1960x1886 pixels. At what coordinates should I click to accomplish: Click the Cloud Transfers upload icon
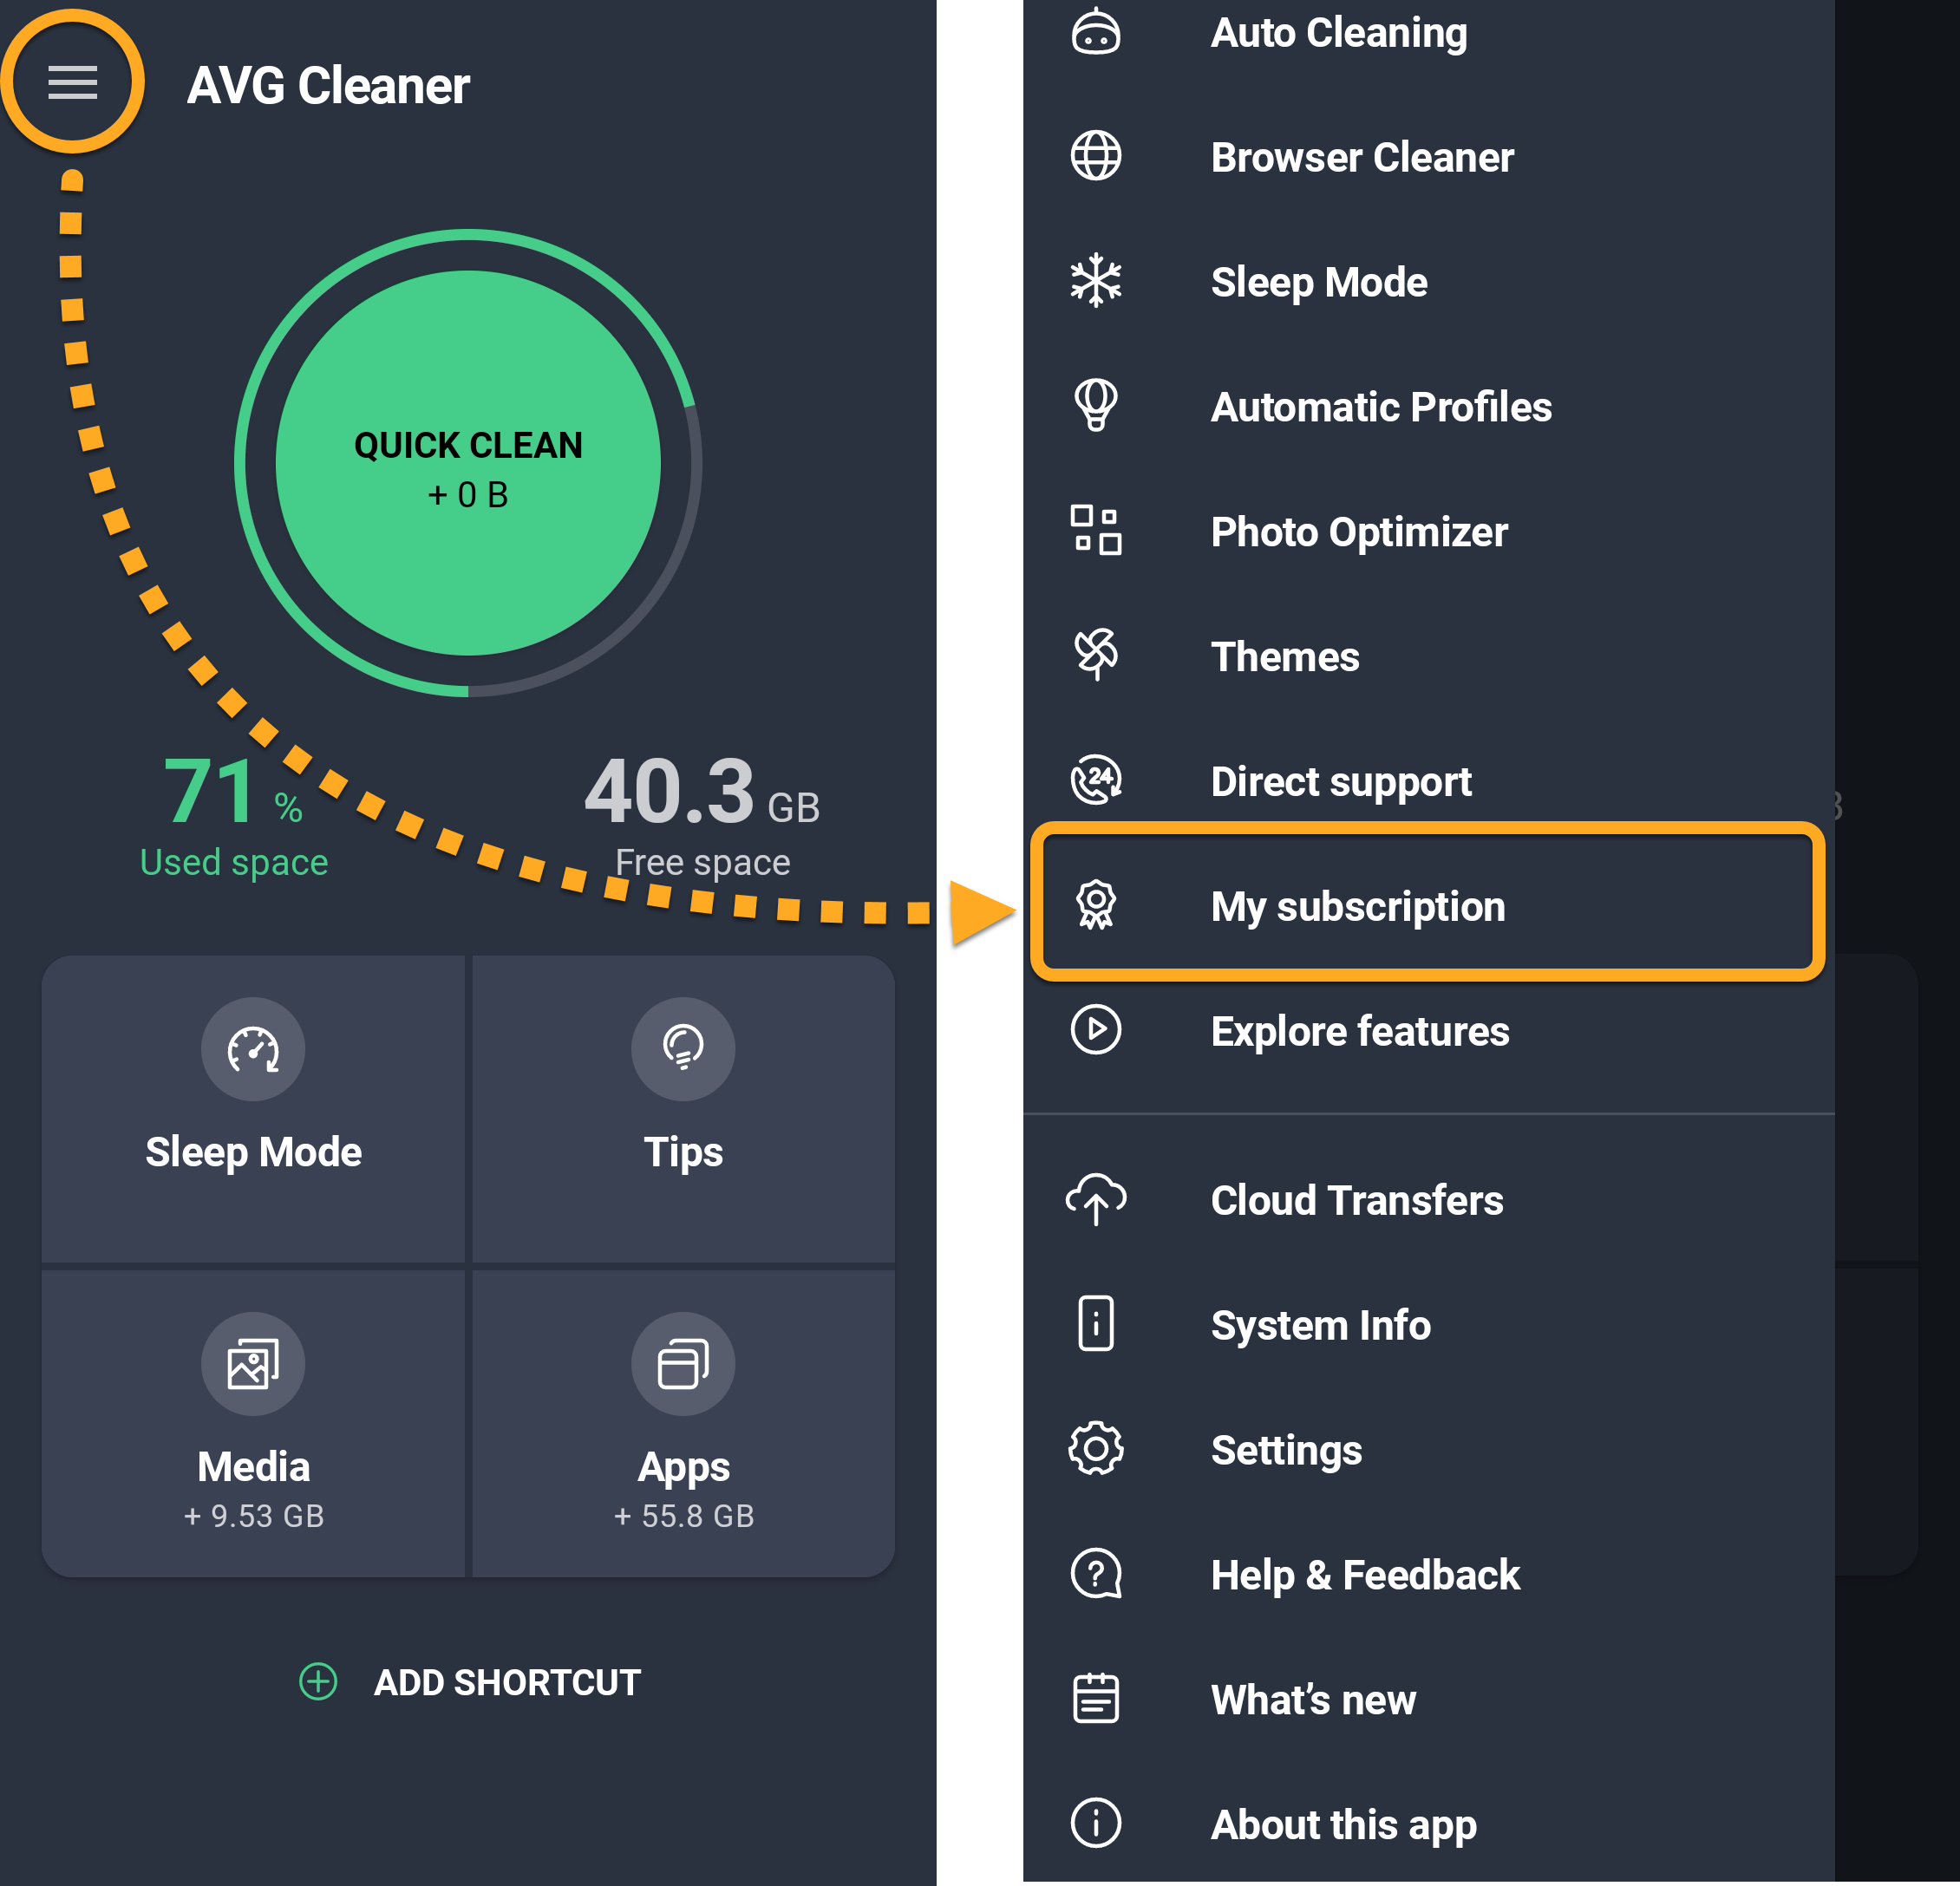(x=1096, y=1199)
